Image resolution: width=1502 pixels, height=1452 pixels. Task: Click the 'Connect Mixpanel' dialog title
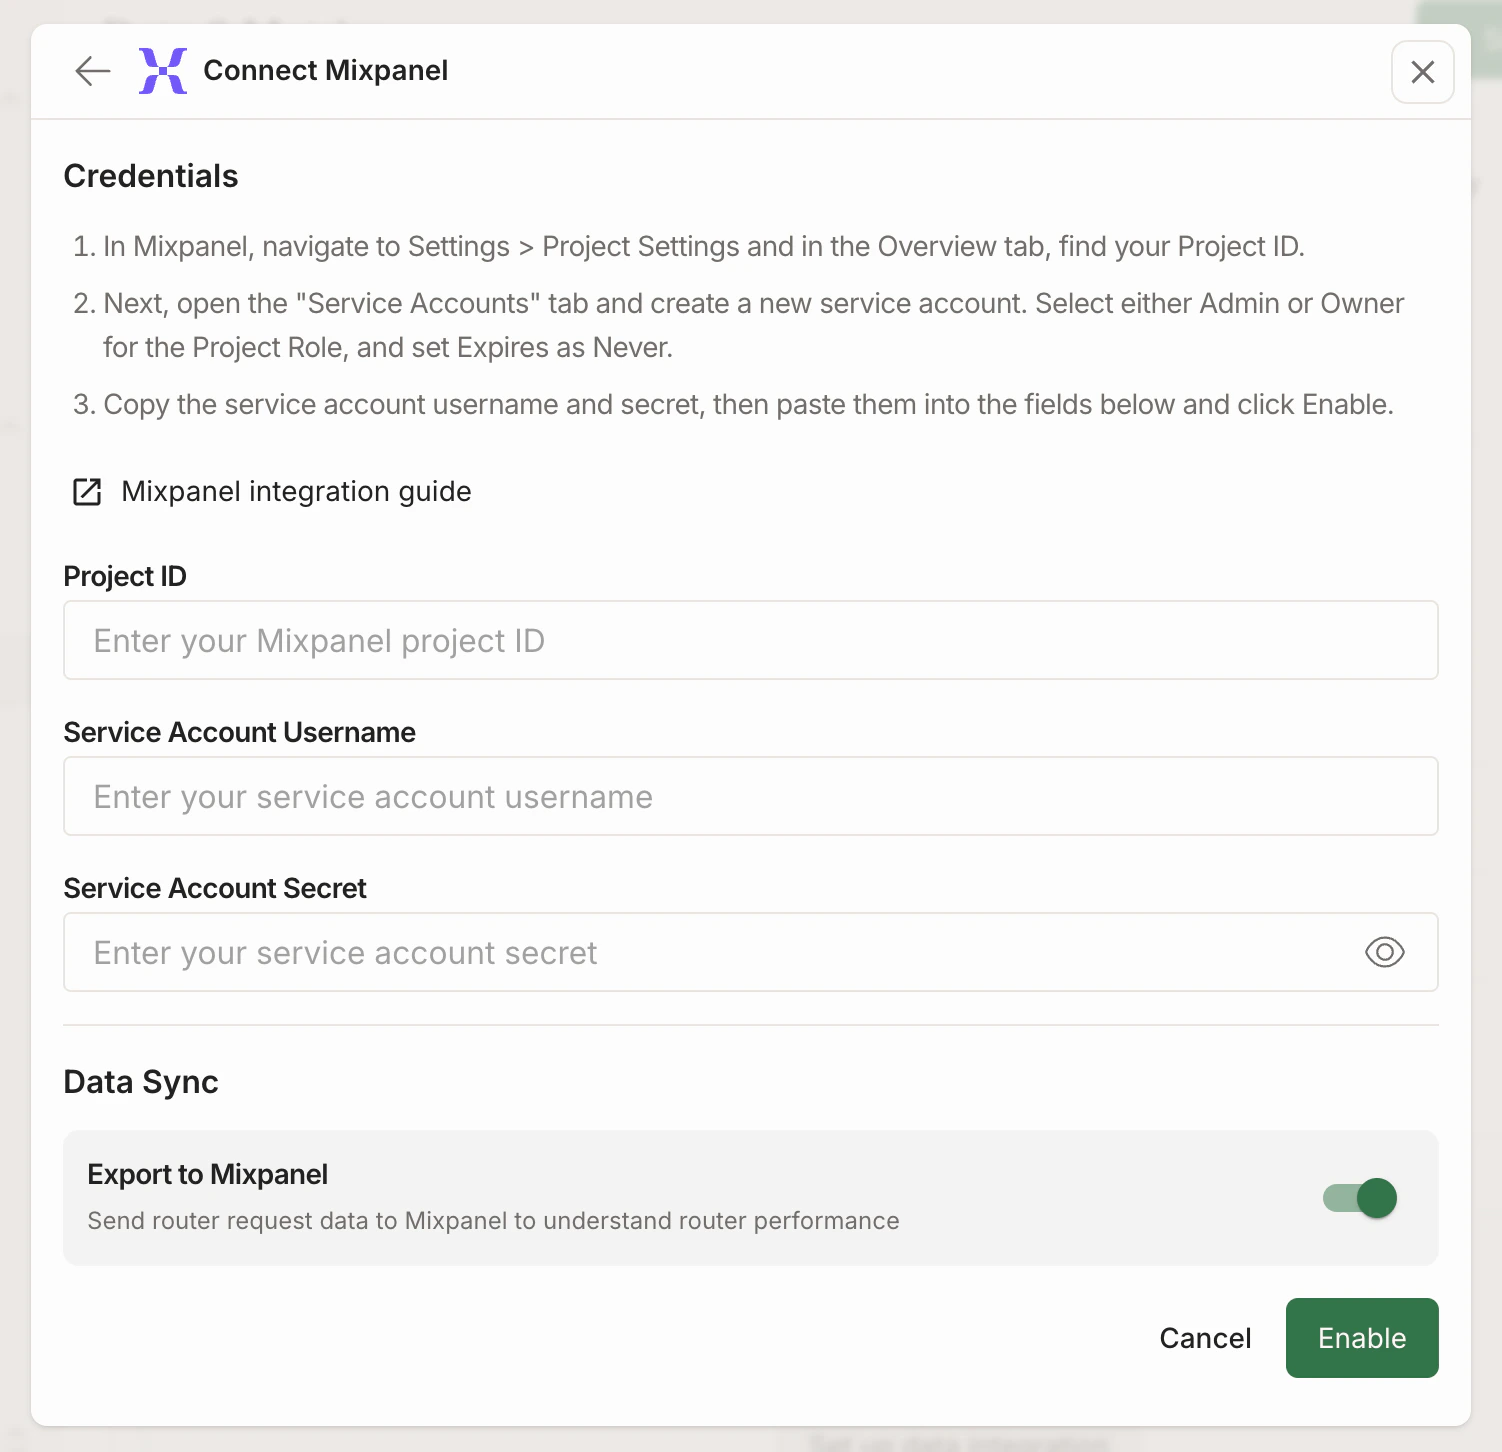(x=326, y=71)
